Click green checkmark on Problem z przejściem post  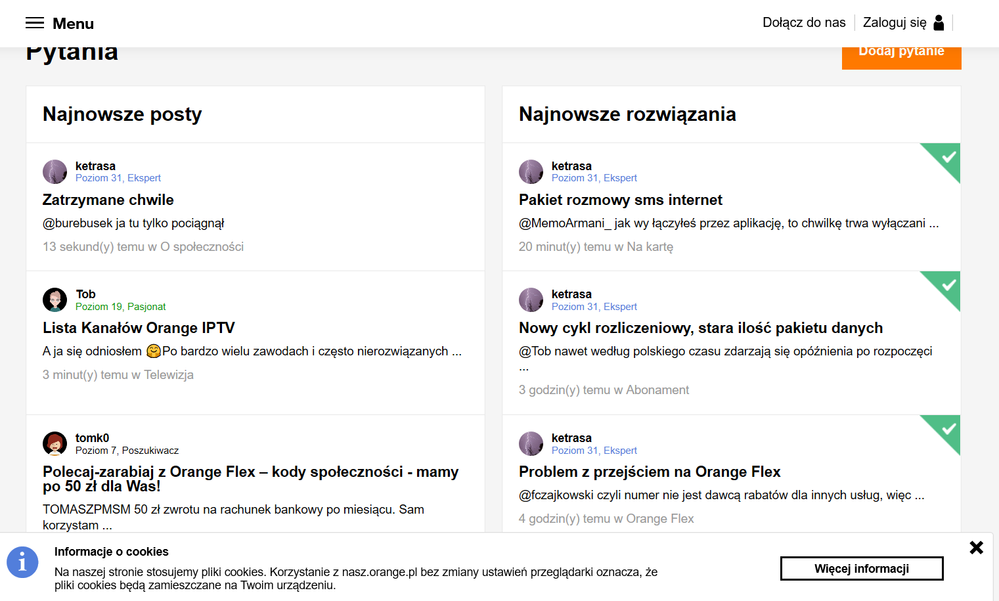(x=948, y=429)
